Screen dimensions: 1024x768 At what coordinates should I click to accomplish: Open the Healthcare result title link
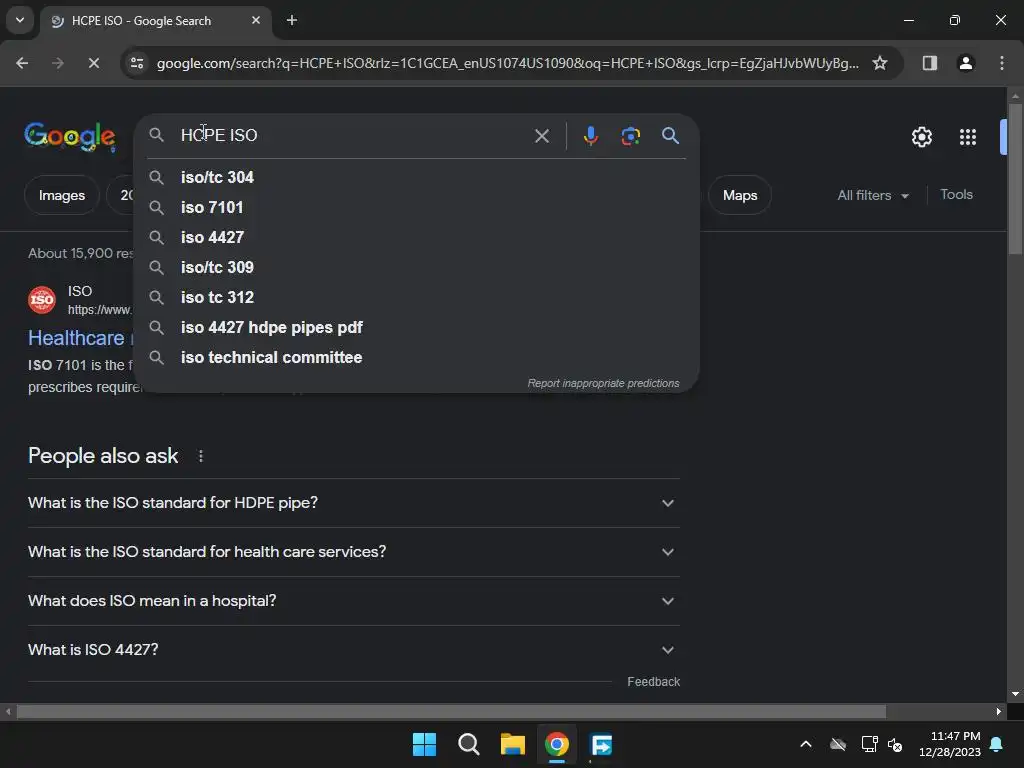[76, 338]
